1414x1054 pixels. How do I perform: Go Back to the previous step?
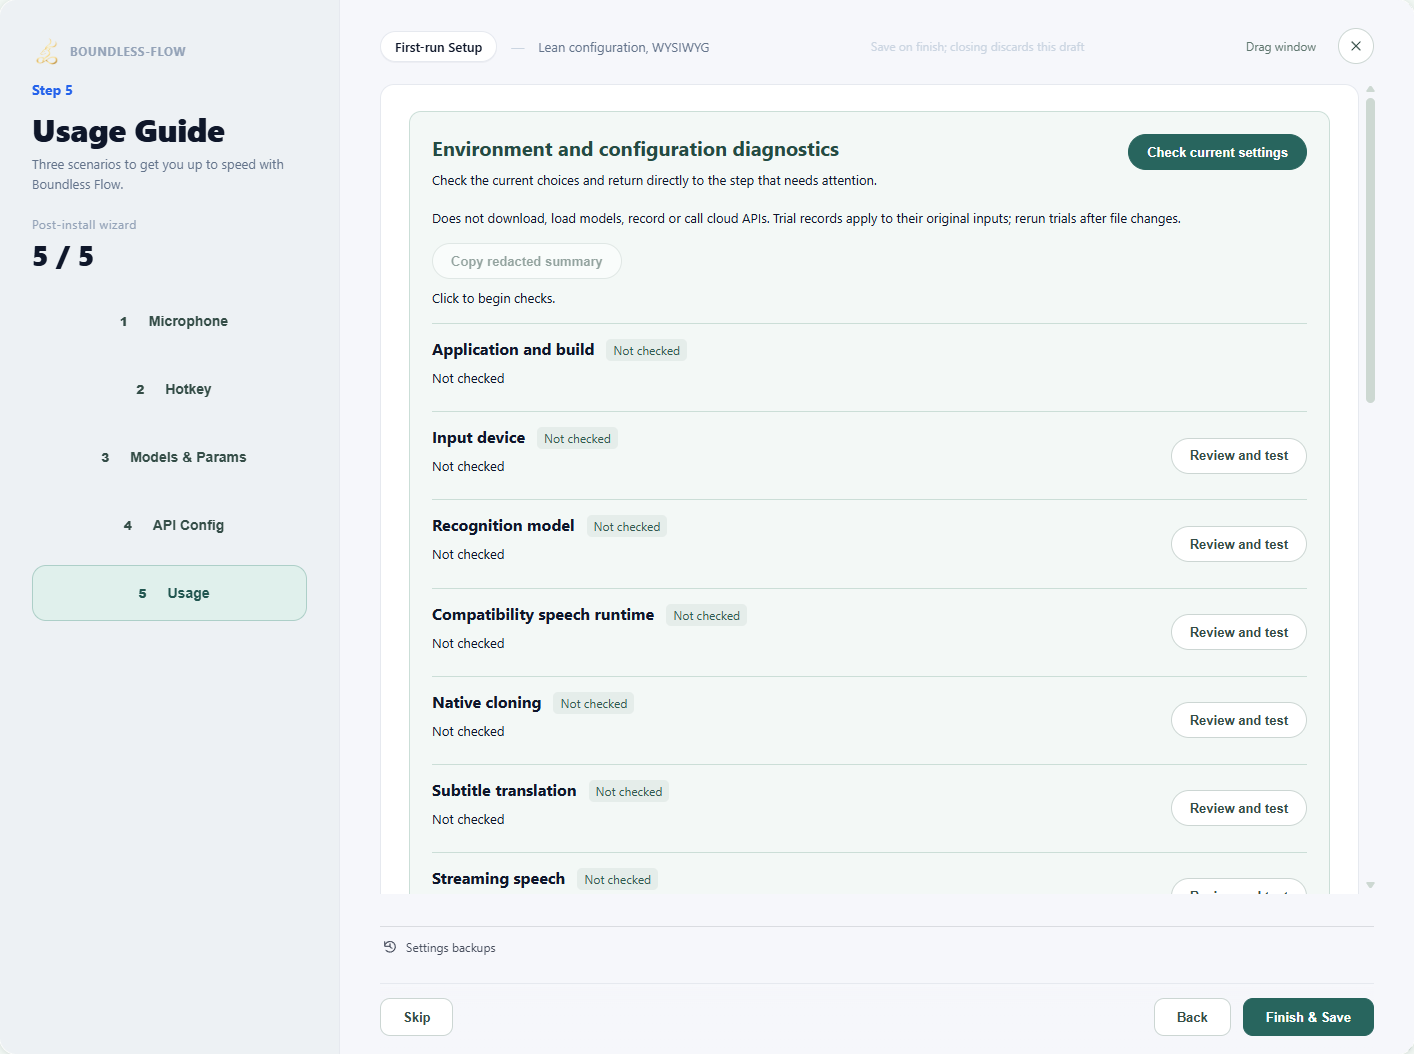(x=1192, y=1017)
